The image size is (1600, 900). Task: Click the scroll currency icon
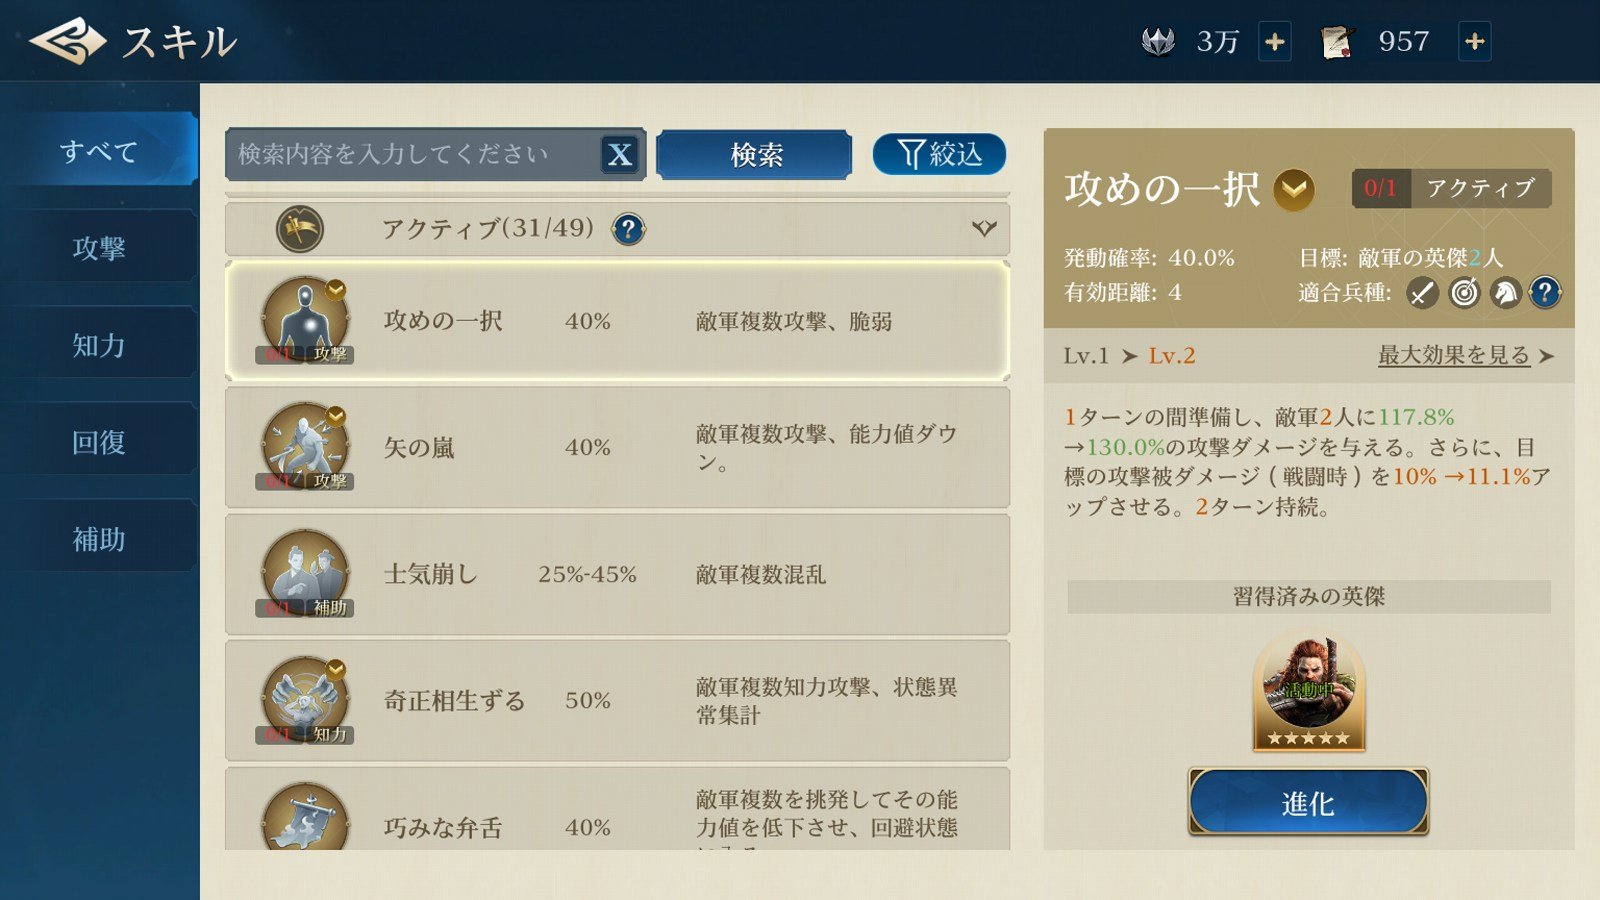(x=1337, y=41)
